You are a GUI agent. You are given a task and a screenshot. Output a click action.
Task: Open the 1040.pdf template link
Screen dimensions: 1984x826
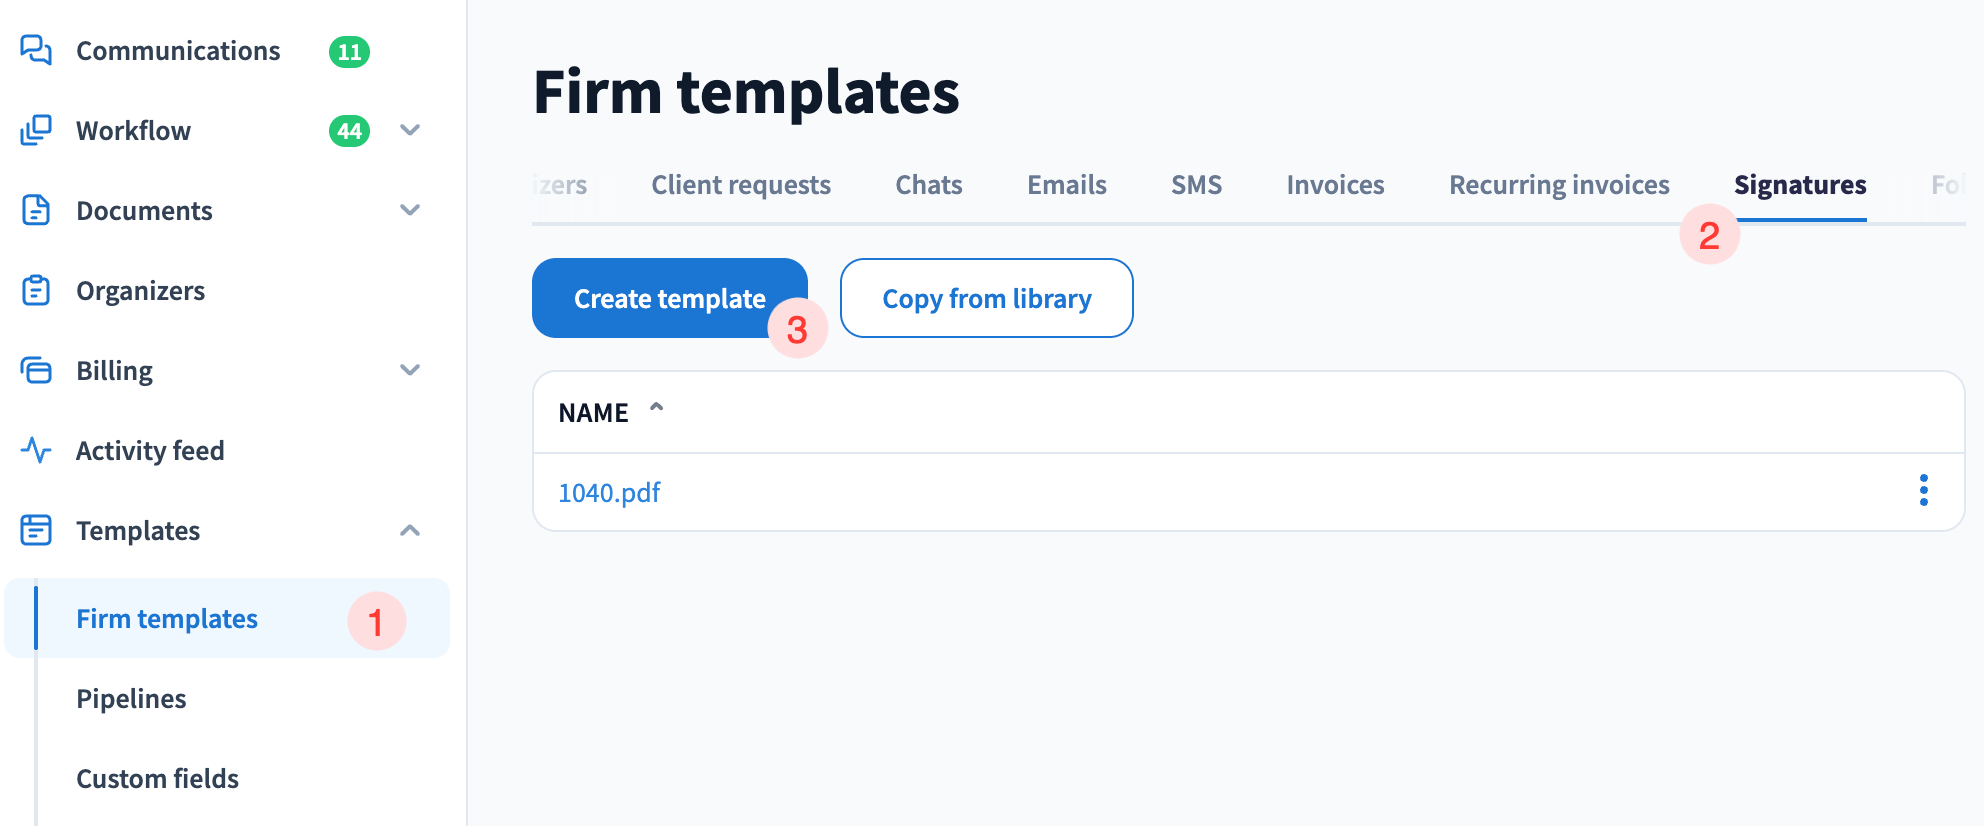pos(609,493)
